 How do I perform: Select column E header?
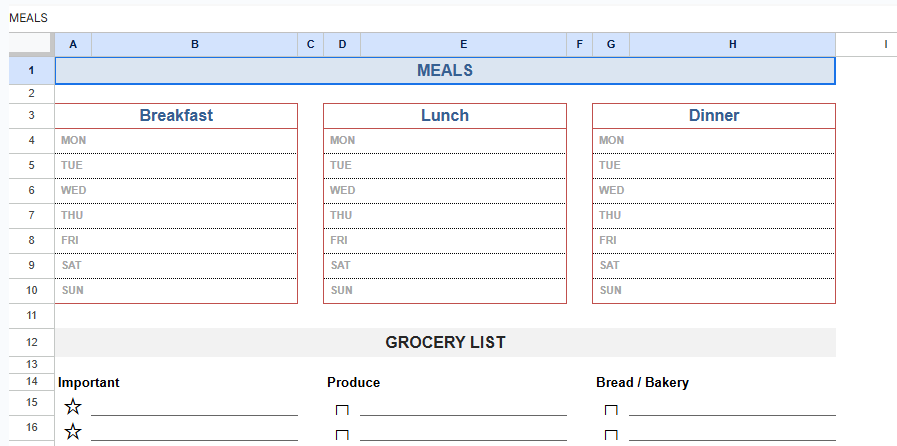[x=463, y=44]
